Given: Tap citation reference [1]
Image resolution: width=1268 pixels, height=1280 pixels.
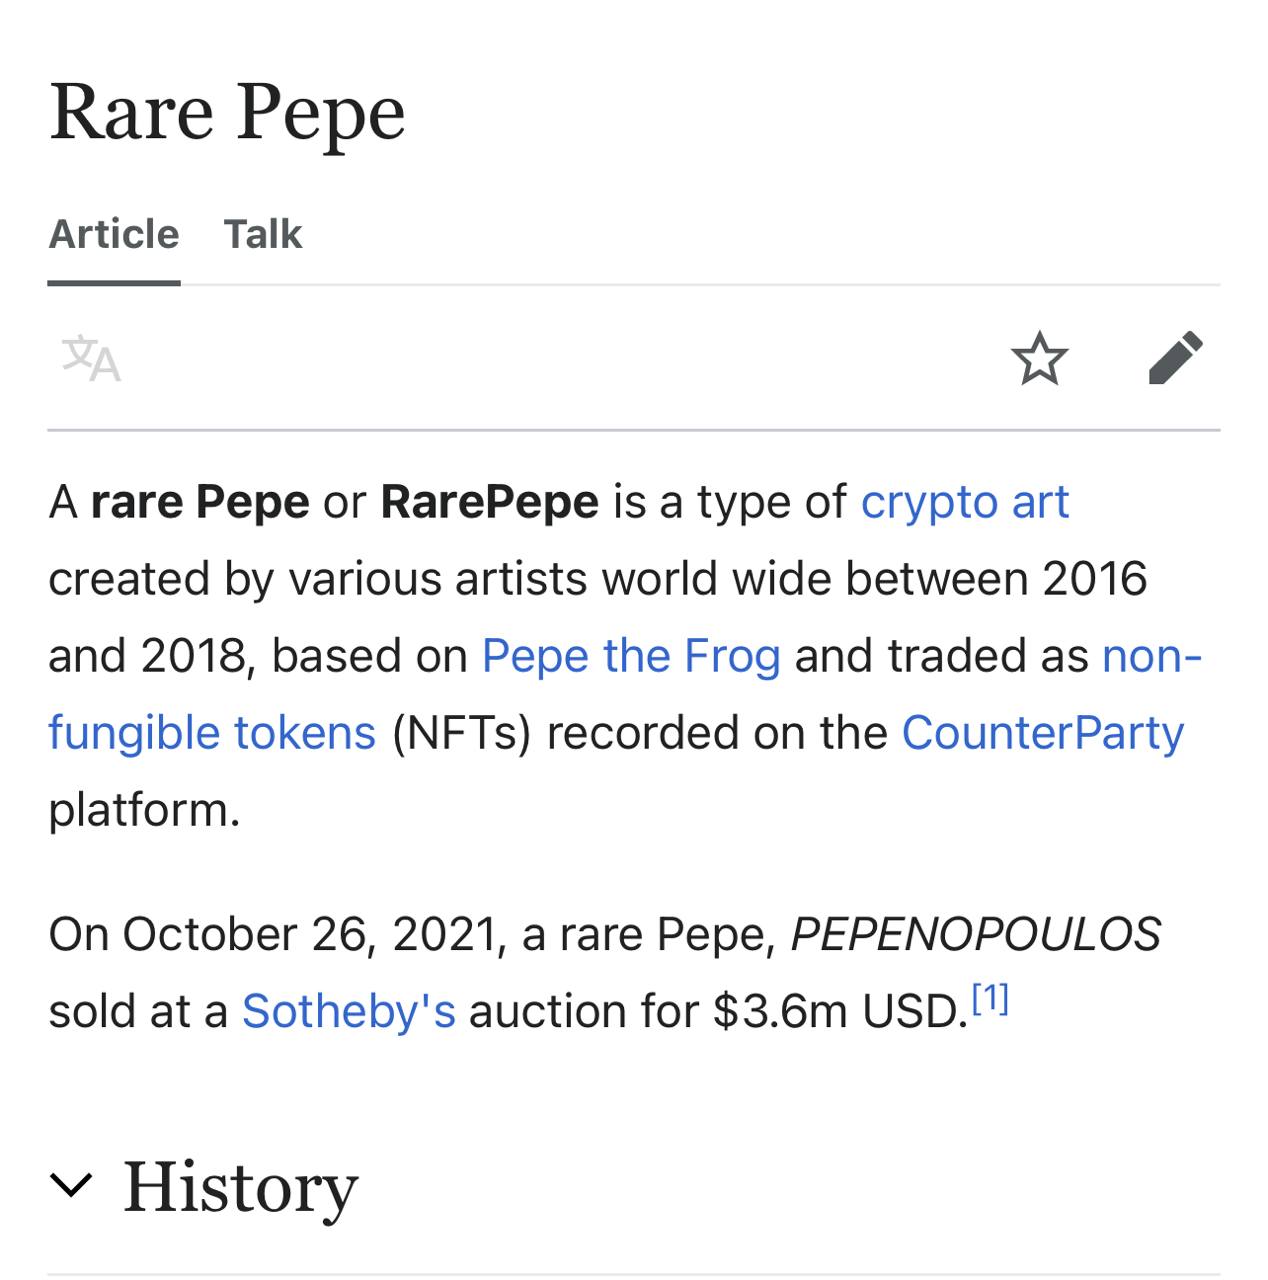Looking at the screenshot, I should (990, 999).
